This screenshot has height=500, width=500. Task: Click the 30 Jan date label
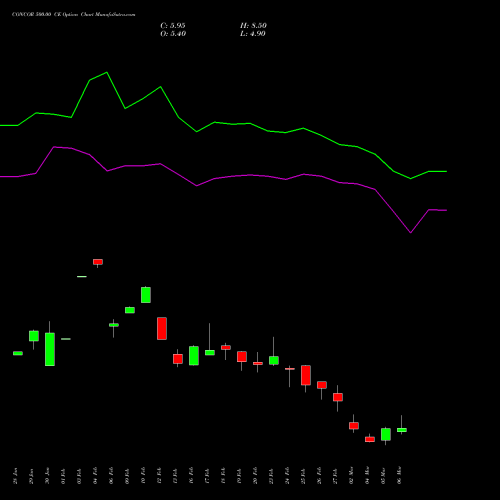pyautogui.click(x=47, y=476)
